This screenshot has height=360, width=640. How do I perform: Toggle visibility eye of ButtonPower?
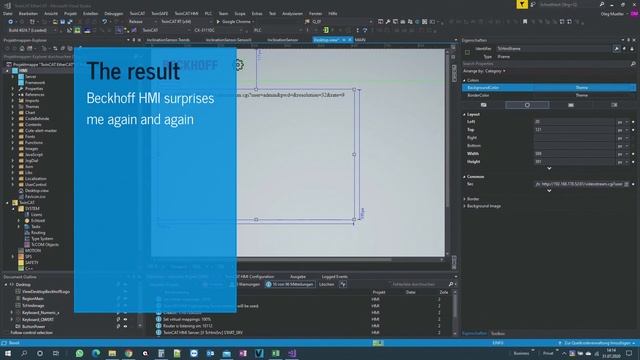125,327
